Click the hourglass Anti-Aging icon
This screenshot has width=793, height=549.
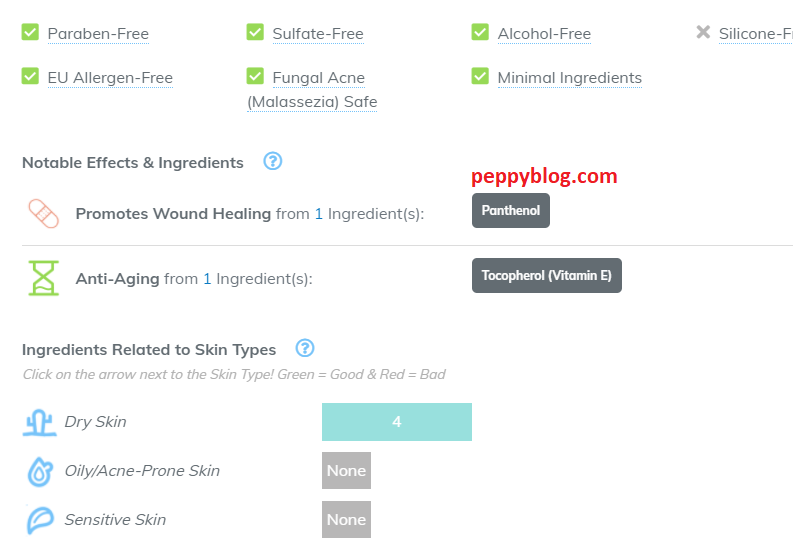43,278
